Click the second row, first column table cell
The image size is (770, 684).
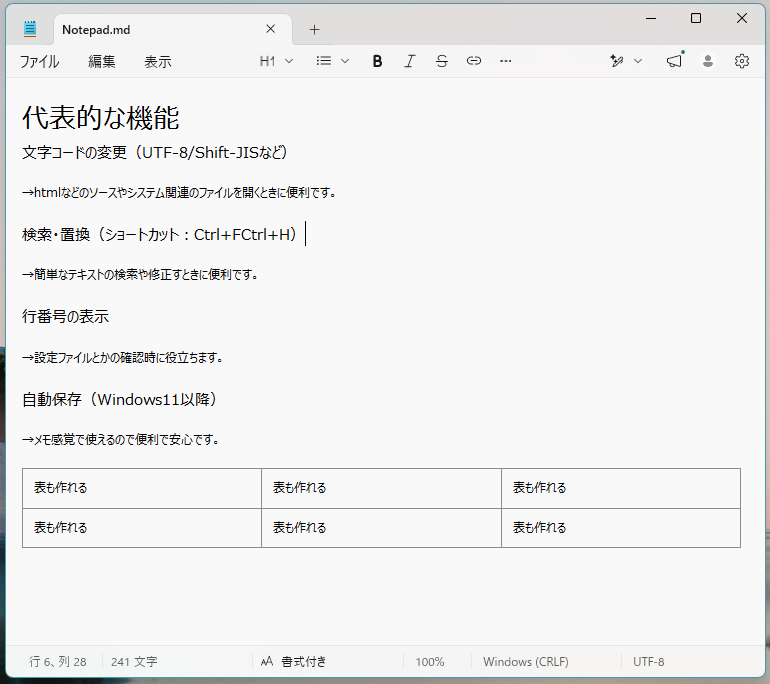pyautogui.click(x=142, y=528)
